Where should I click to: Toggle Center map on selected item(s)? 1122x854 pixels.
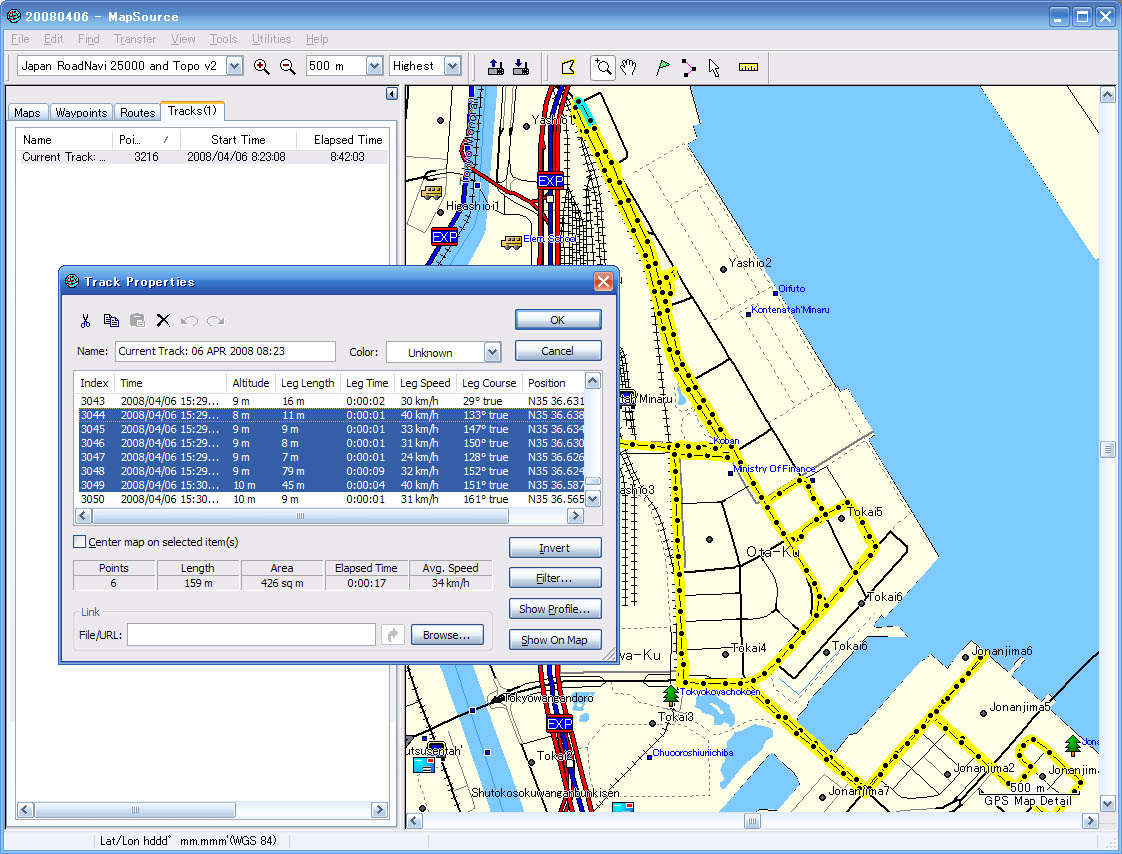(79, 542)
